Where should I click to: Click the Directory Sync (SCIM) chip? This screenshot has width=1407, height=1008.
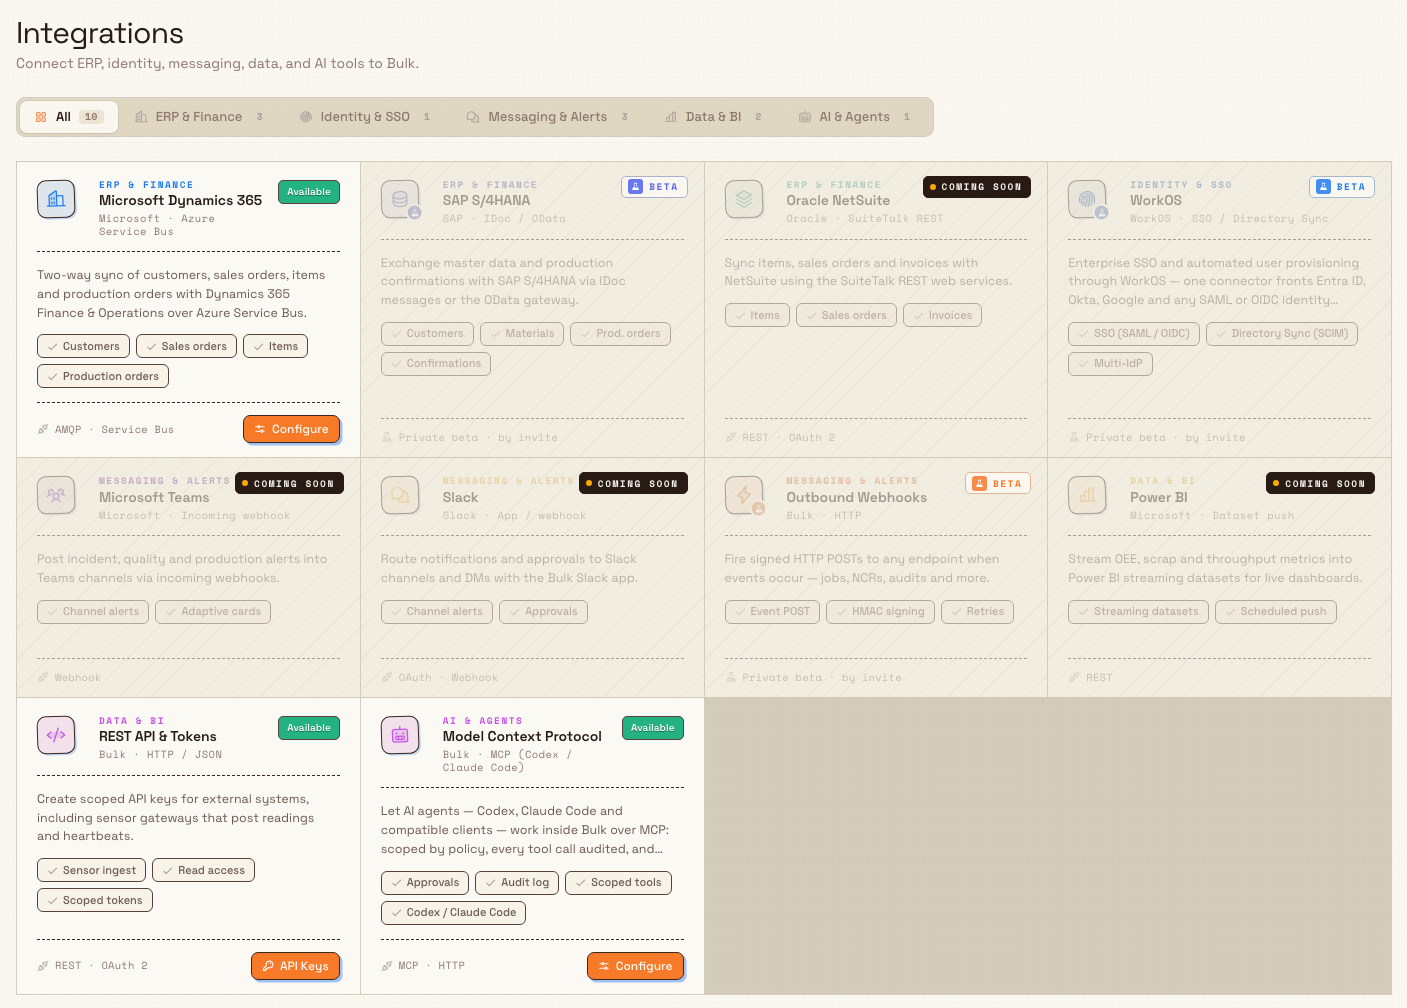1282,334
